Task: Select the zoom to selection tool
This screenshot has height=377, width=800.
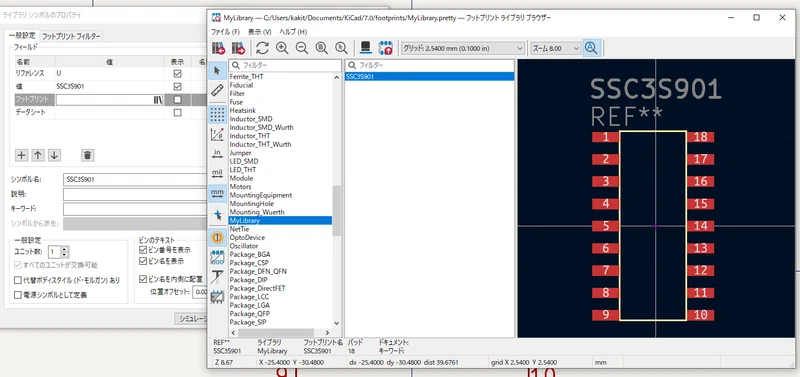Action: click(x=341, y=48)
